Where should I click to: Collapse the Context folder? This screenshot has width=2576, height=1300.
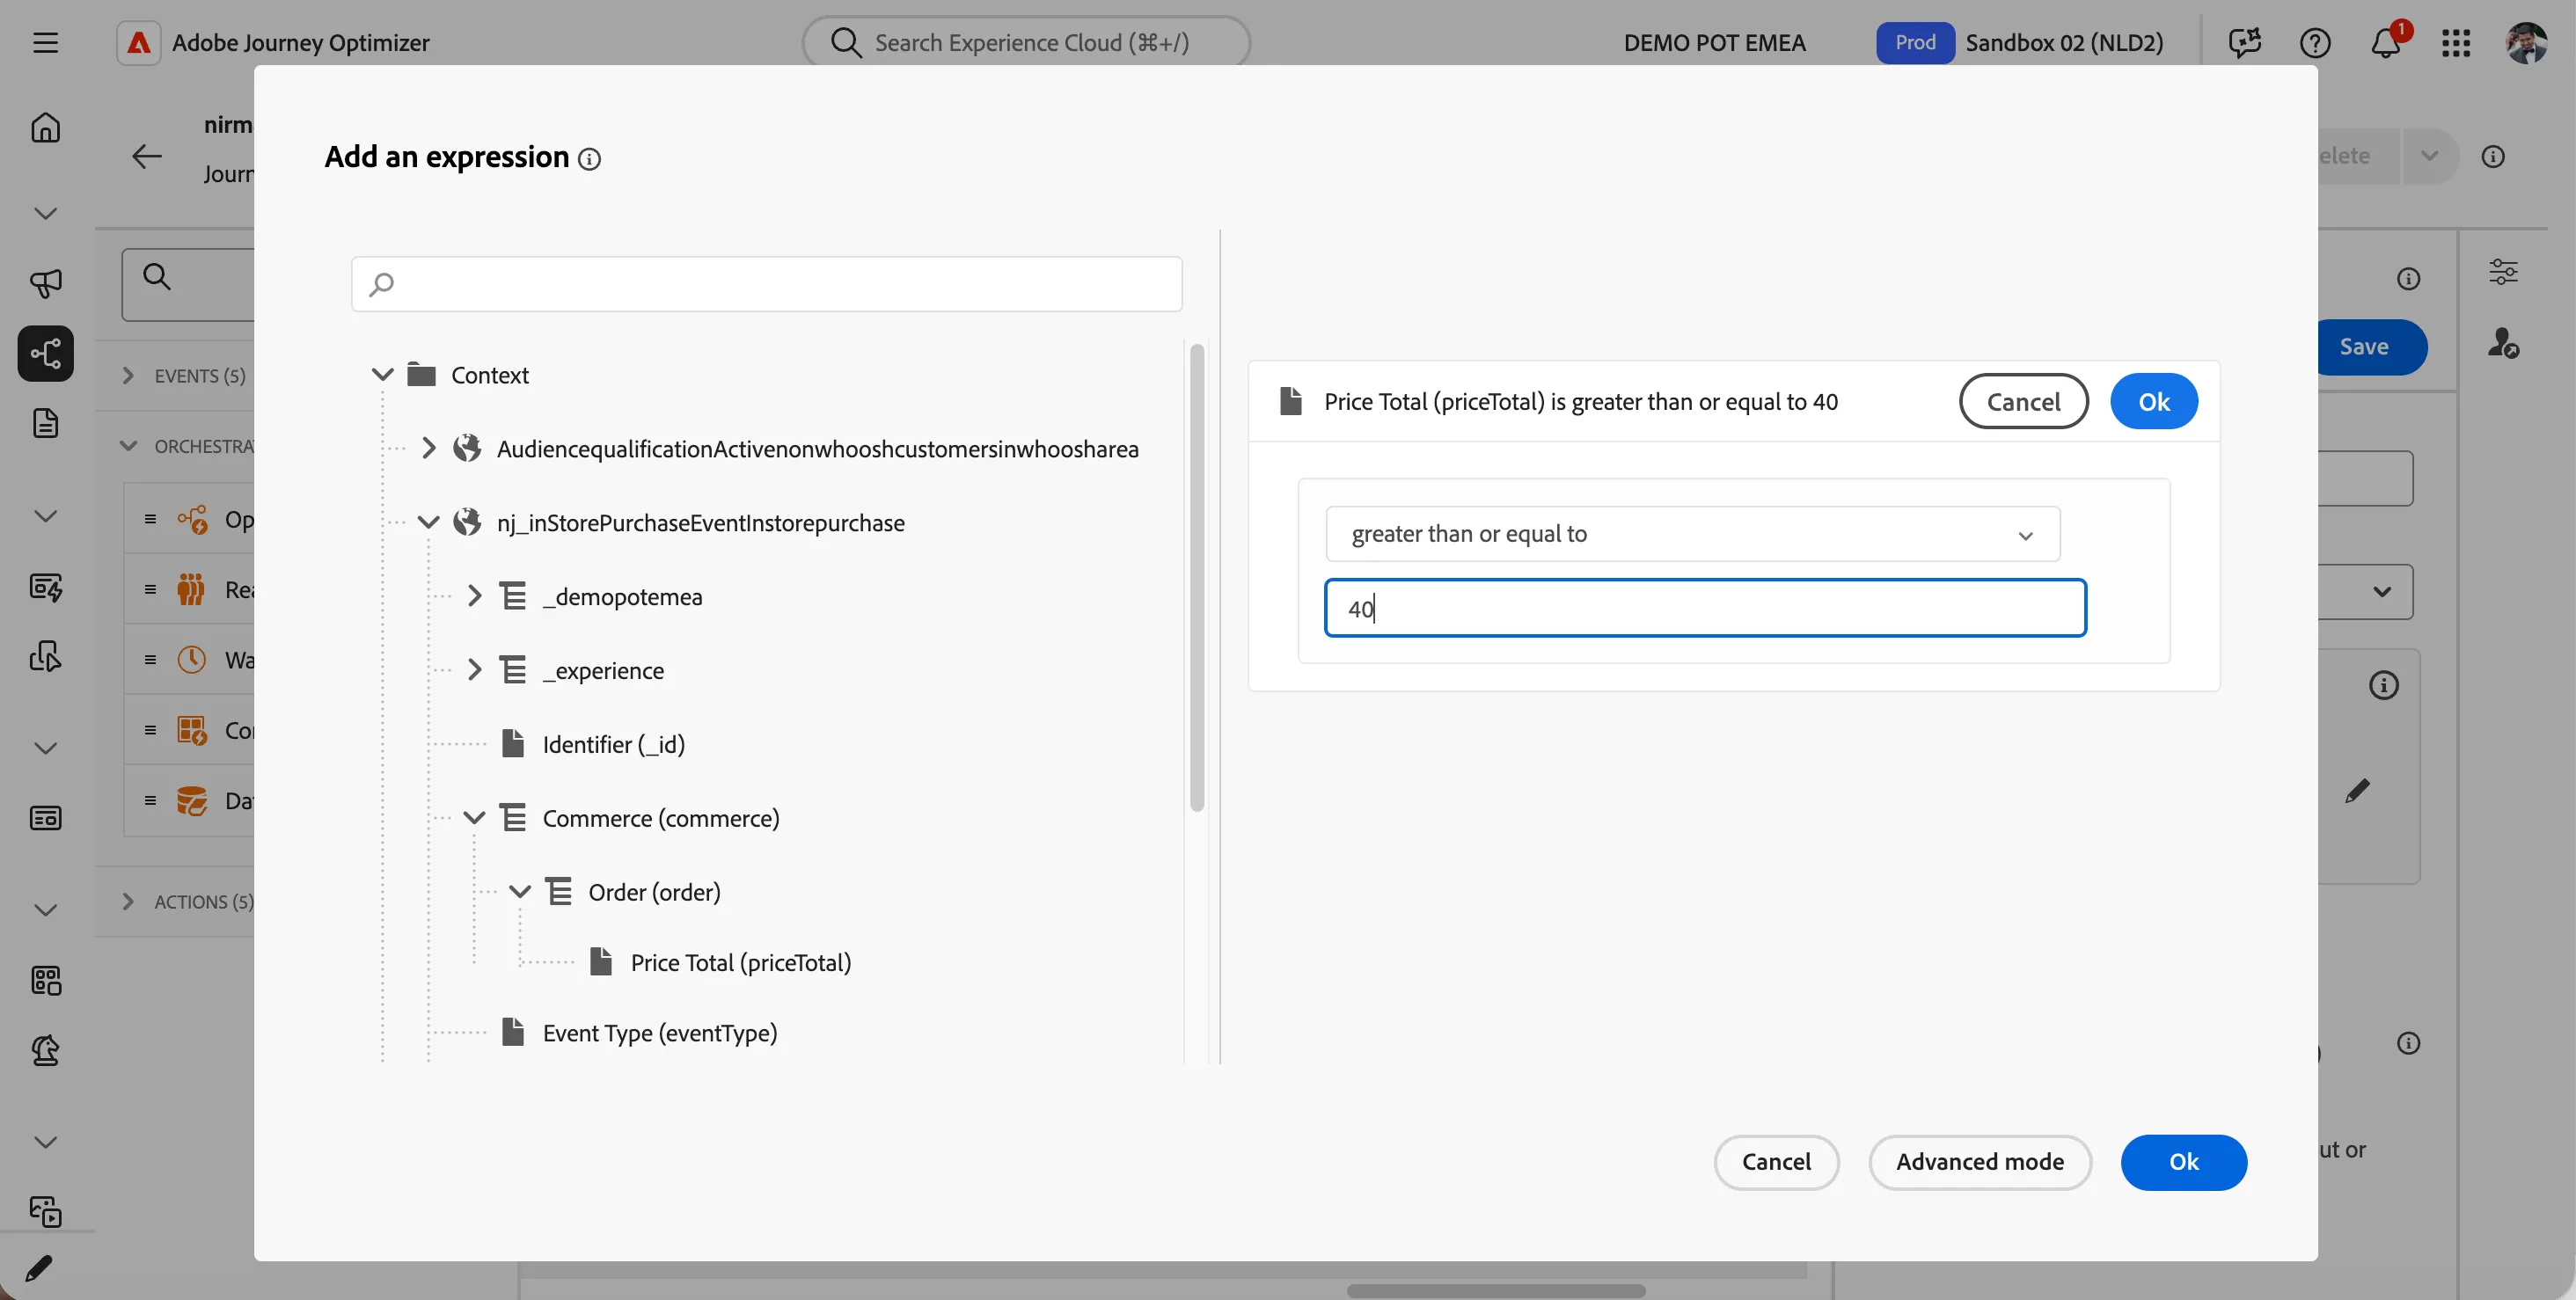pyautogui.click(x=382, y=375)
